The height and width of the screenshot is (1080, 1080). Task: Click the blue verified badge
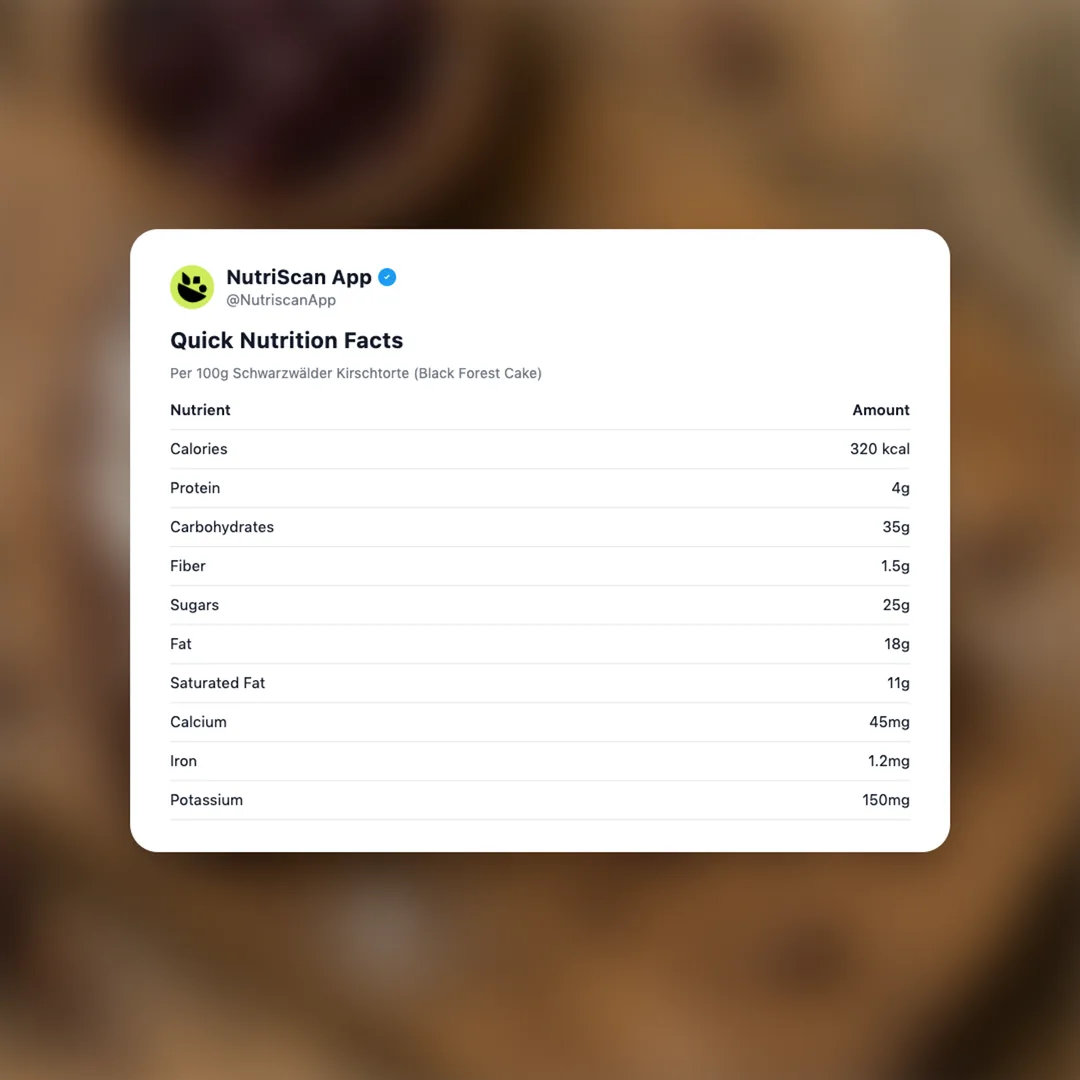click(x=387, y=277)
